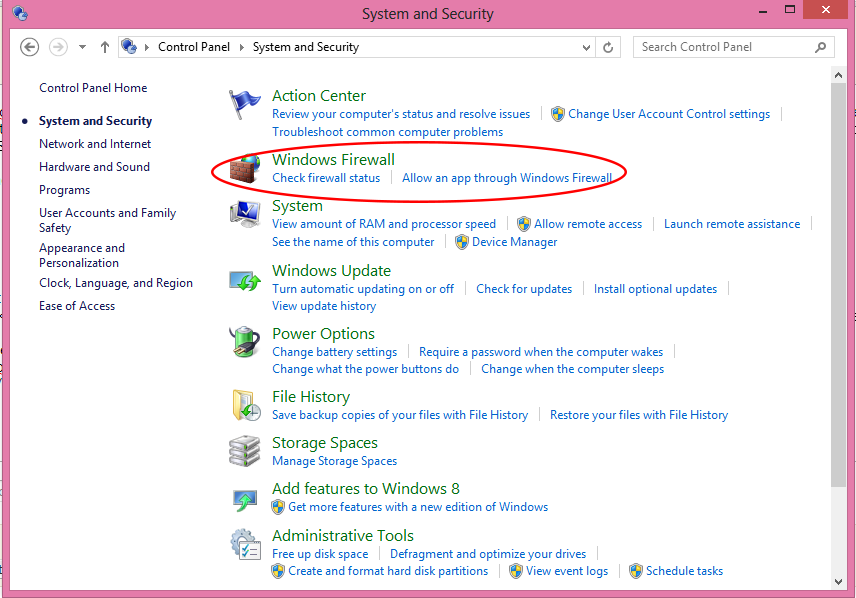Click Free up disk space link

point(320,554)
